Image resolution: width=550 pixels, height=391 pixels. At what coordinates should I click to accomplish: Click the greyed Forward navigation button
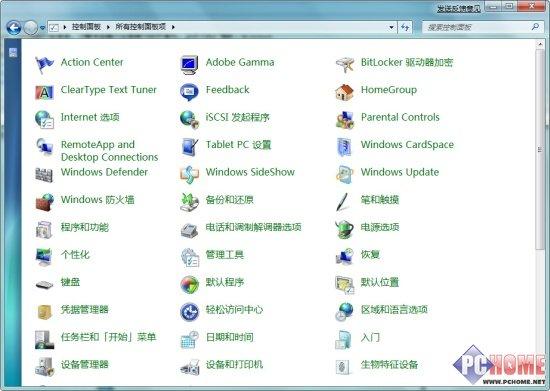click(31, 27)
